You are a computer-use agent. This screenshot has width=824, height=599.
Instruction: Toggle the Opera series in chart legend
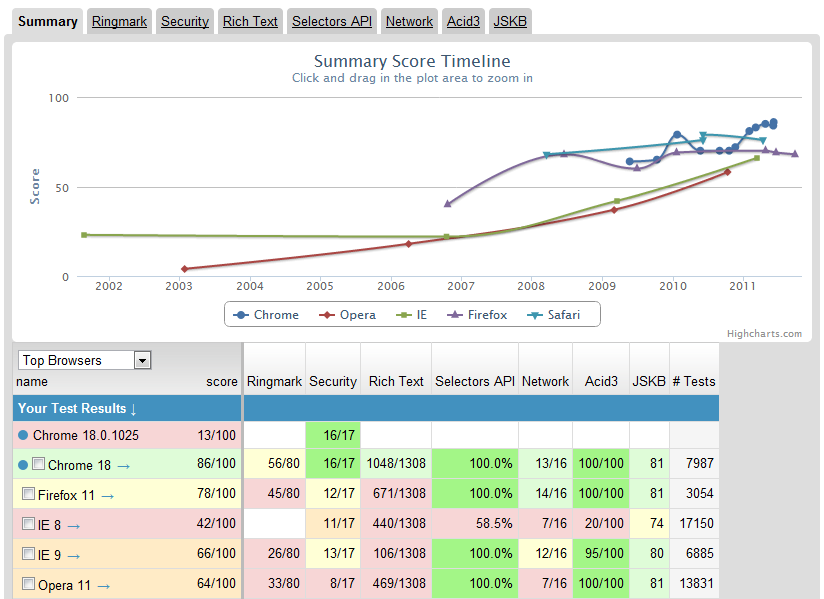click(x=348, y=315)
